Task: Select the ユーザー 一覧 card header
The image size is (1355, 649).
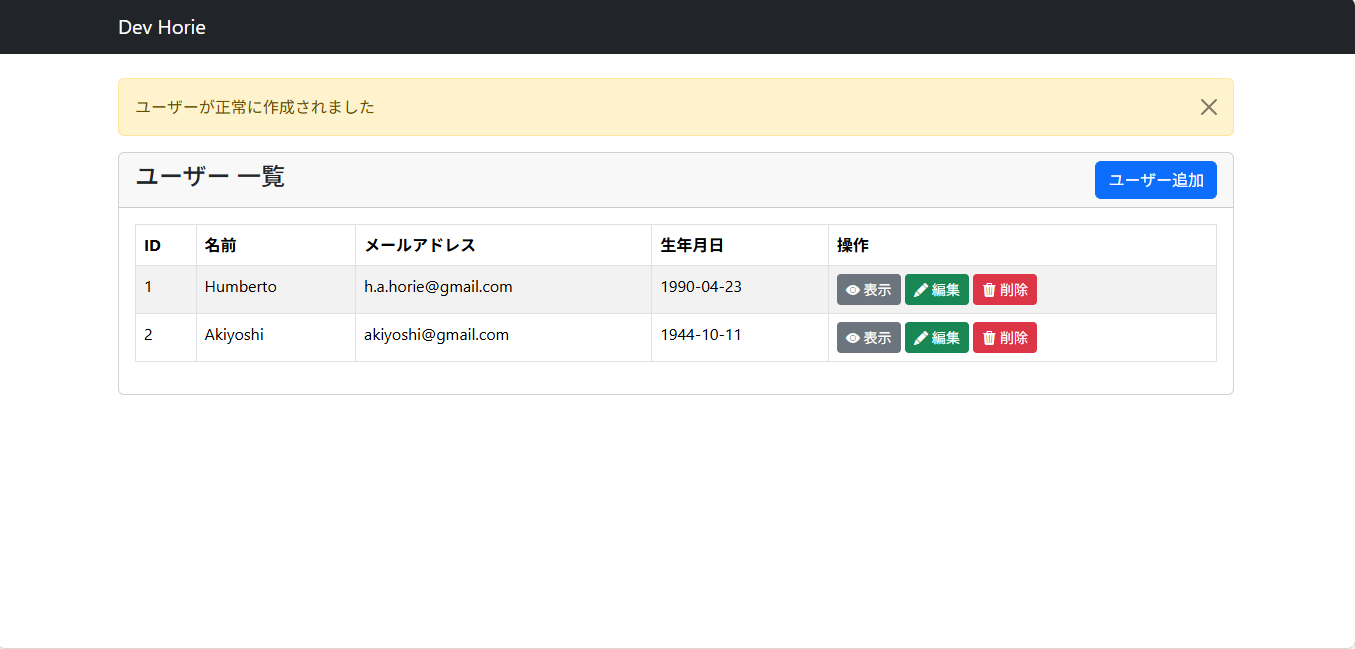Action: [x=210, y=178]
